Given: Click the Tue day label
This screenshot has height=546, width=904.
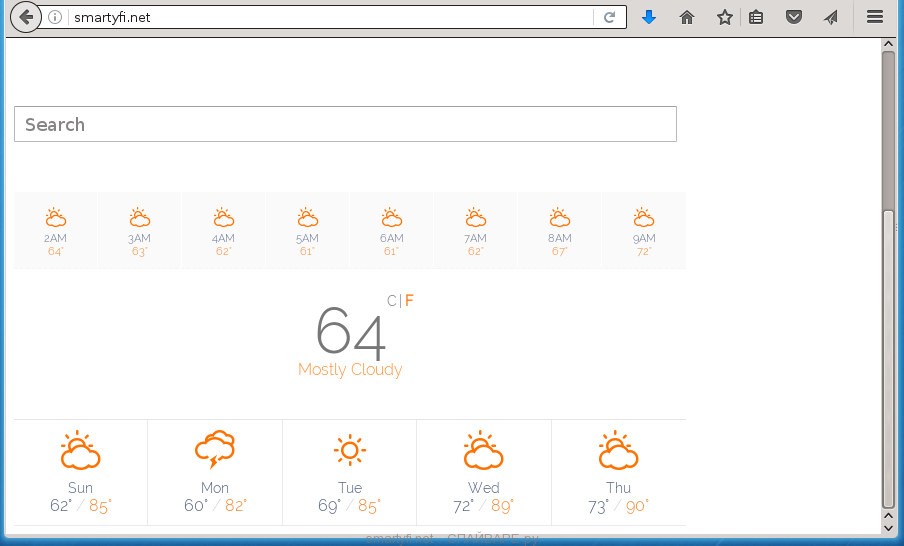Looking at the screenshot, I should coord(350,488).
